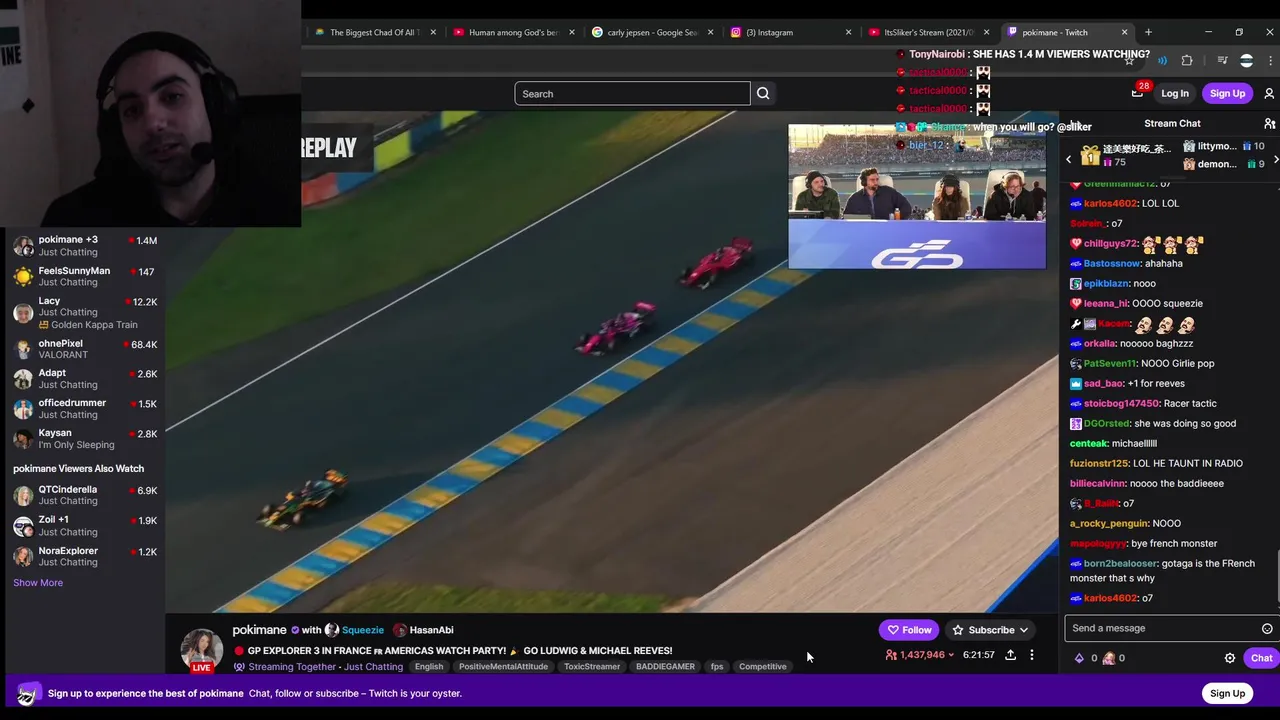Open FeelsSunnyMan channel in sidebar

coord(85,276)
